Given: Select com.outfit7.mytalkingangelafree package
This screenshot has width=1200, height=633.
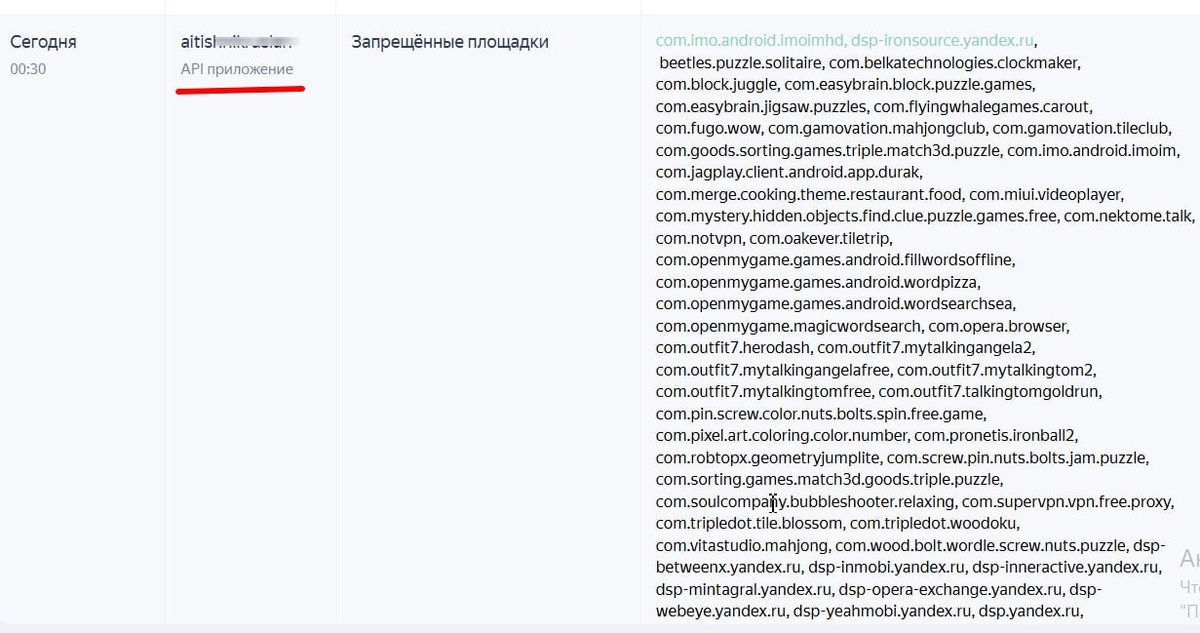Looking at the screenshot, I should tap(771, 370).
